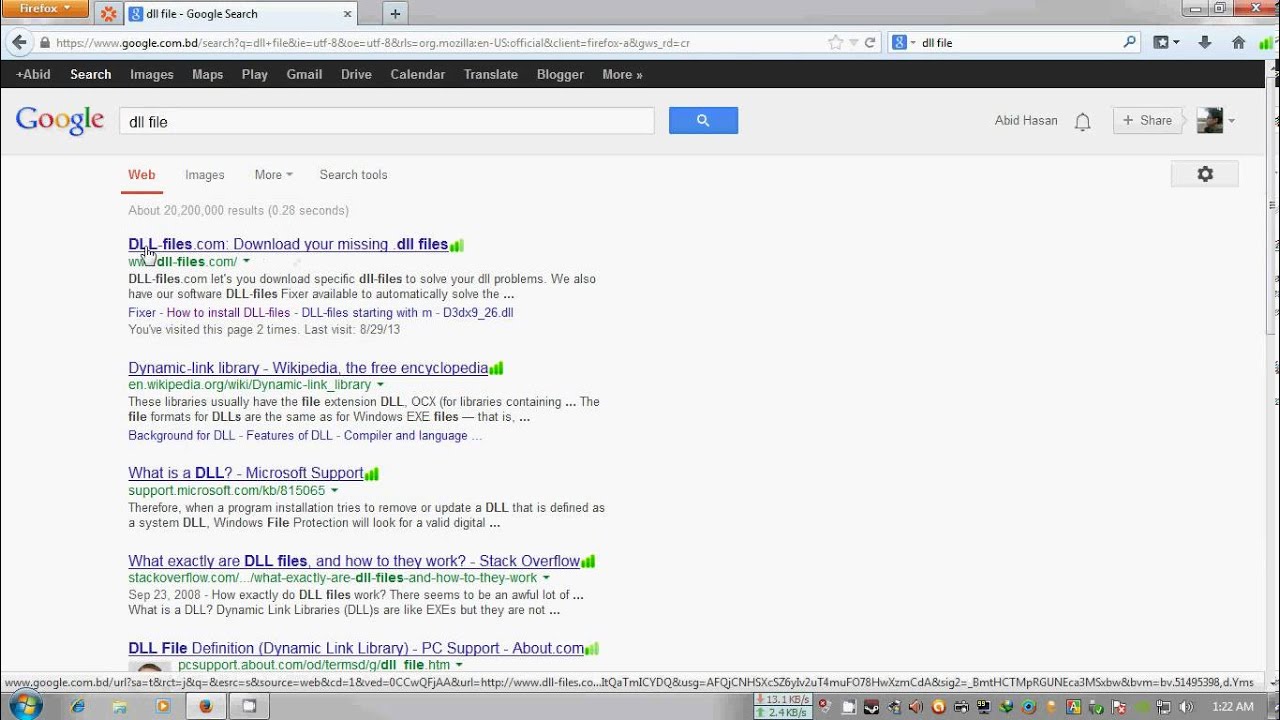The image size is (1280, 720).
Task: Open Gmail from the Google top bar
Action: 304,75
